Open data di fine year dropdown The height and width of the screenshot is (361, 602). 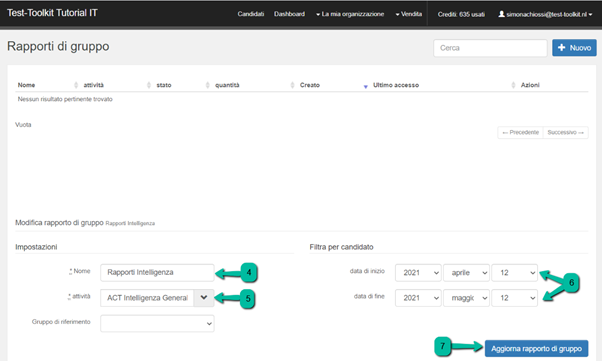tap(418, 298)
